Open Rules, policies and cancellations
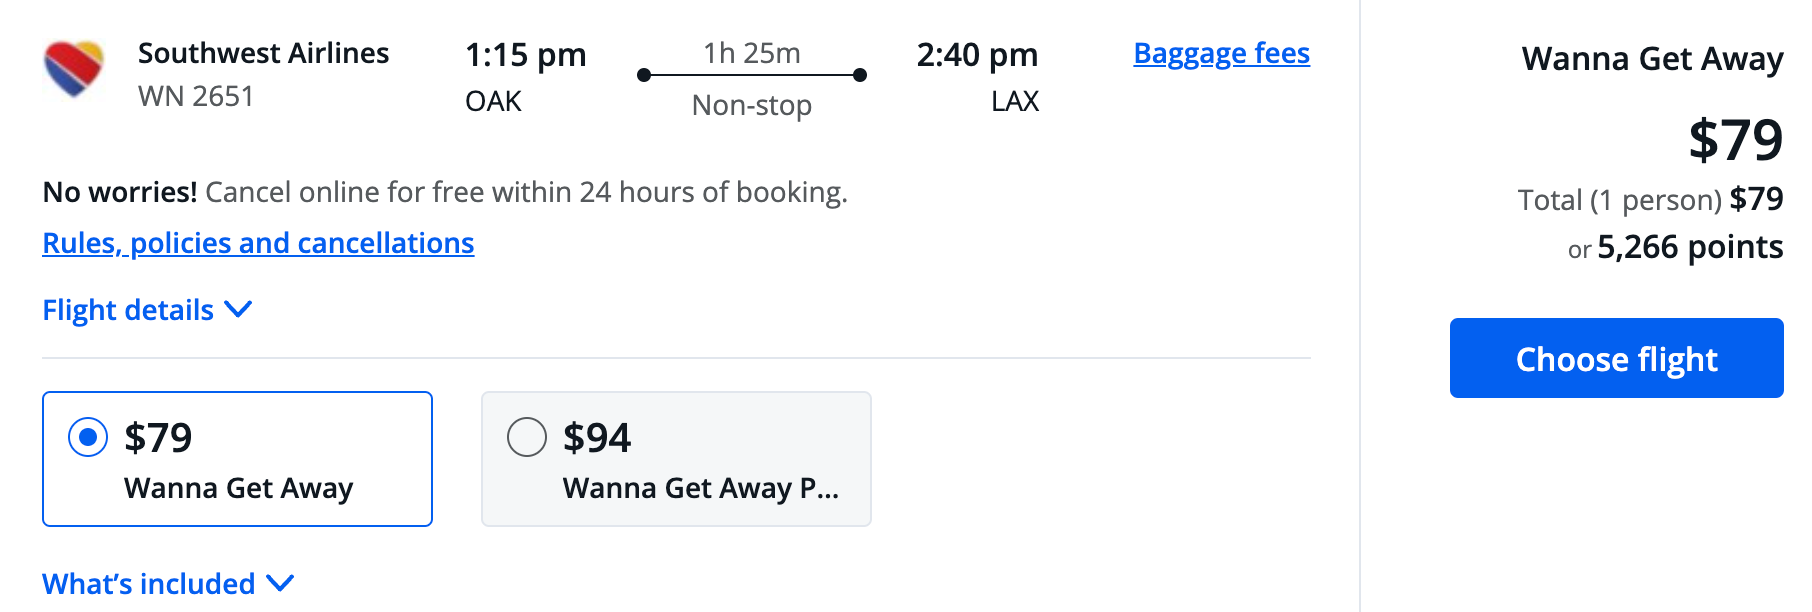 coord(257,242)
